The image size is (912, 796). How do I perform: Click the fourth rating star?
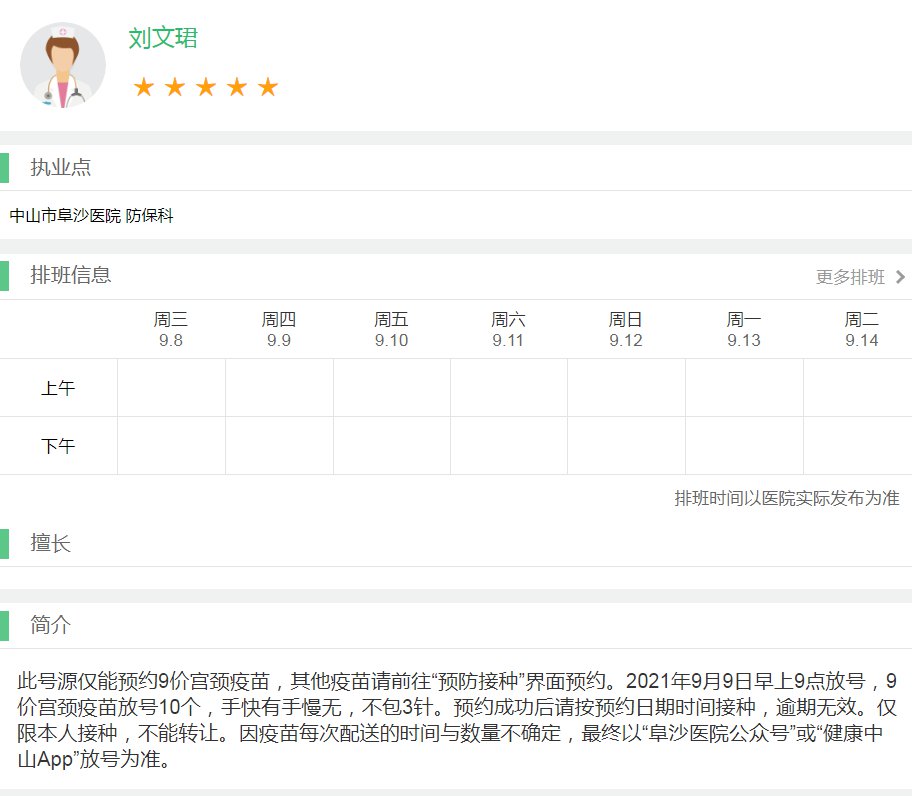point(237,88)
